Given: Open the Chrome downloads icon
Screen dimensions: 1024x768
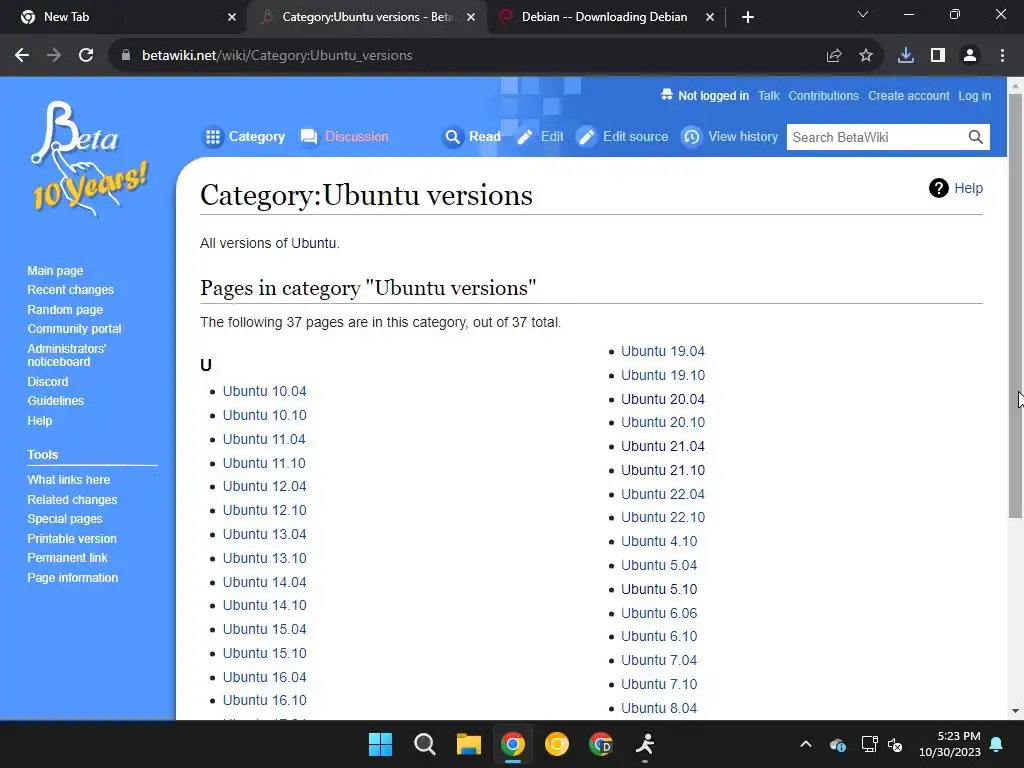Looking at the screenshot, I should click(x=906, y=56).
